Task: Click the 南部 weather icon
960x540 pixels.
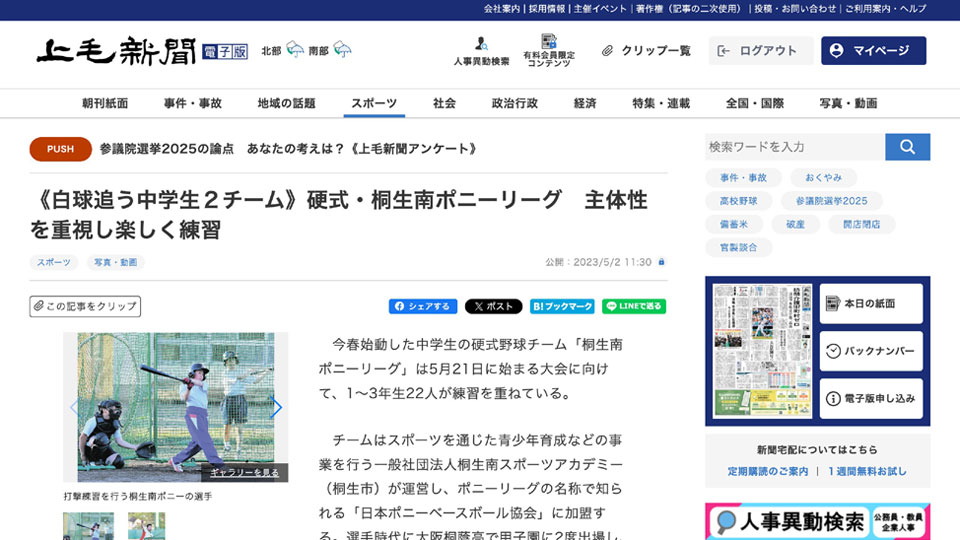Action: point(342,50)
